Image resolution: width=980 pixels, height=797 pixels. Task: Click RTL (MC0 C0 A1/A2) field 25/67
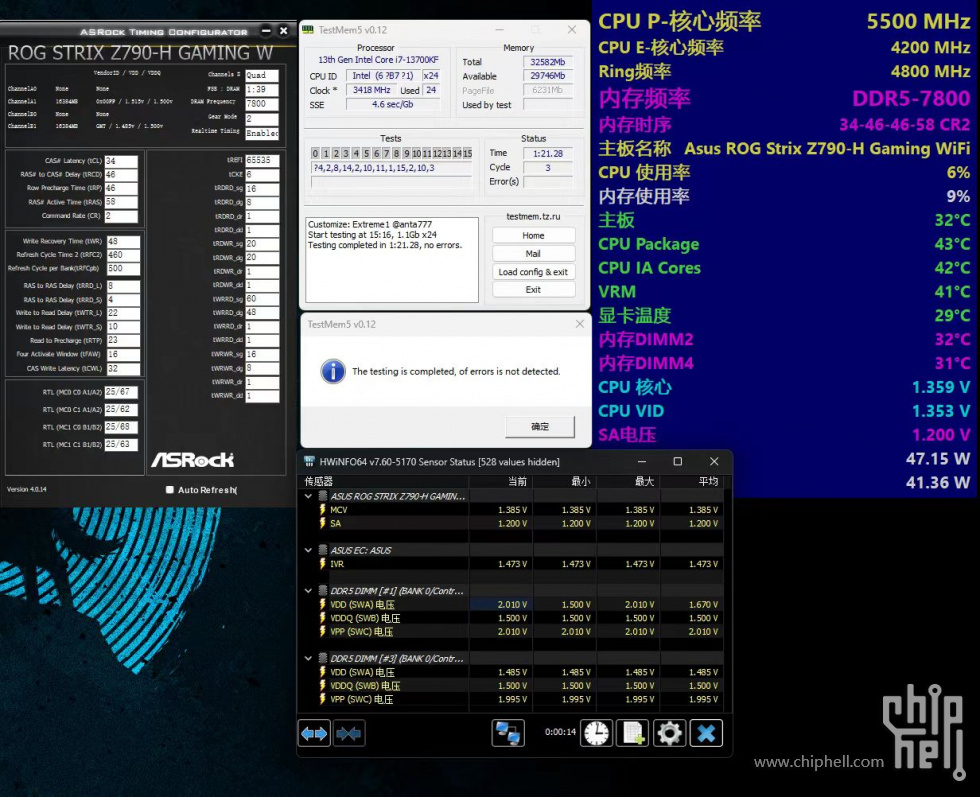pos(121,392)
